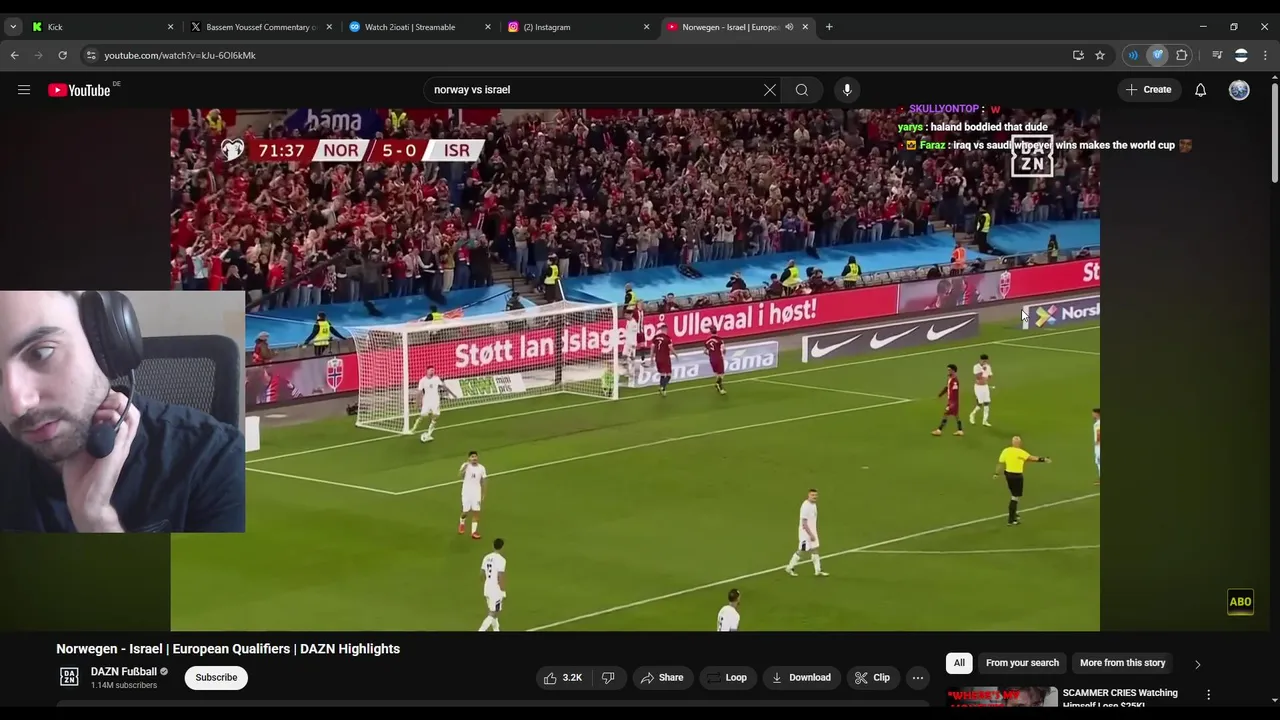Open the SCAMMER CRIES video thumbnail
The height and width of the screenshot is (720, 1280).
(1001, 696)
